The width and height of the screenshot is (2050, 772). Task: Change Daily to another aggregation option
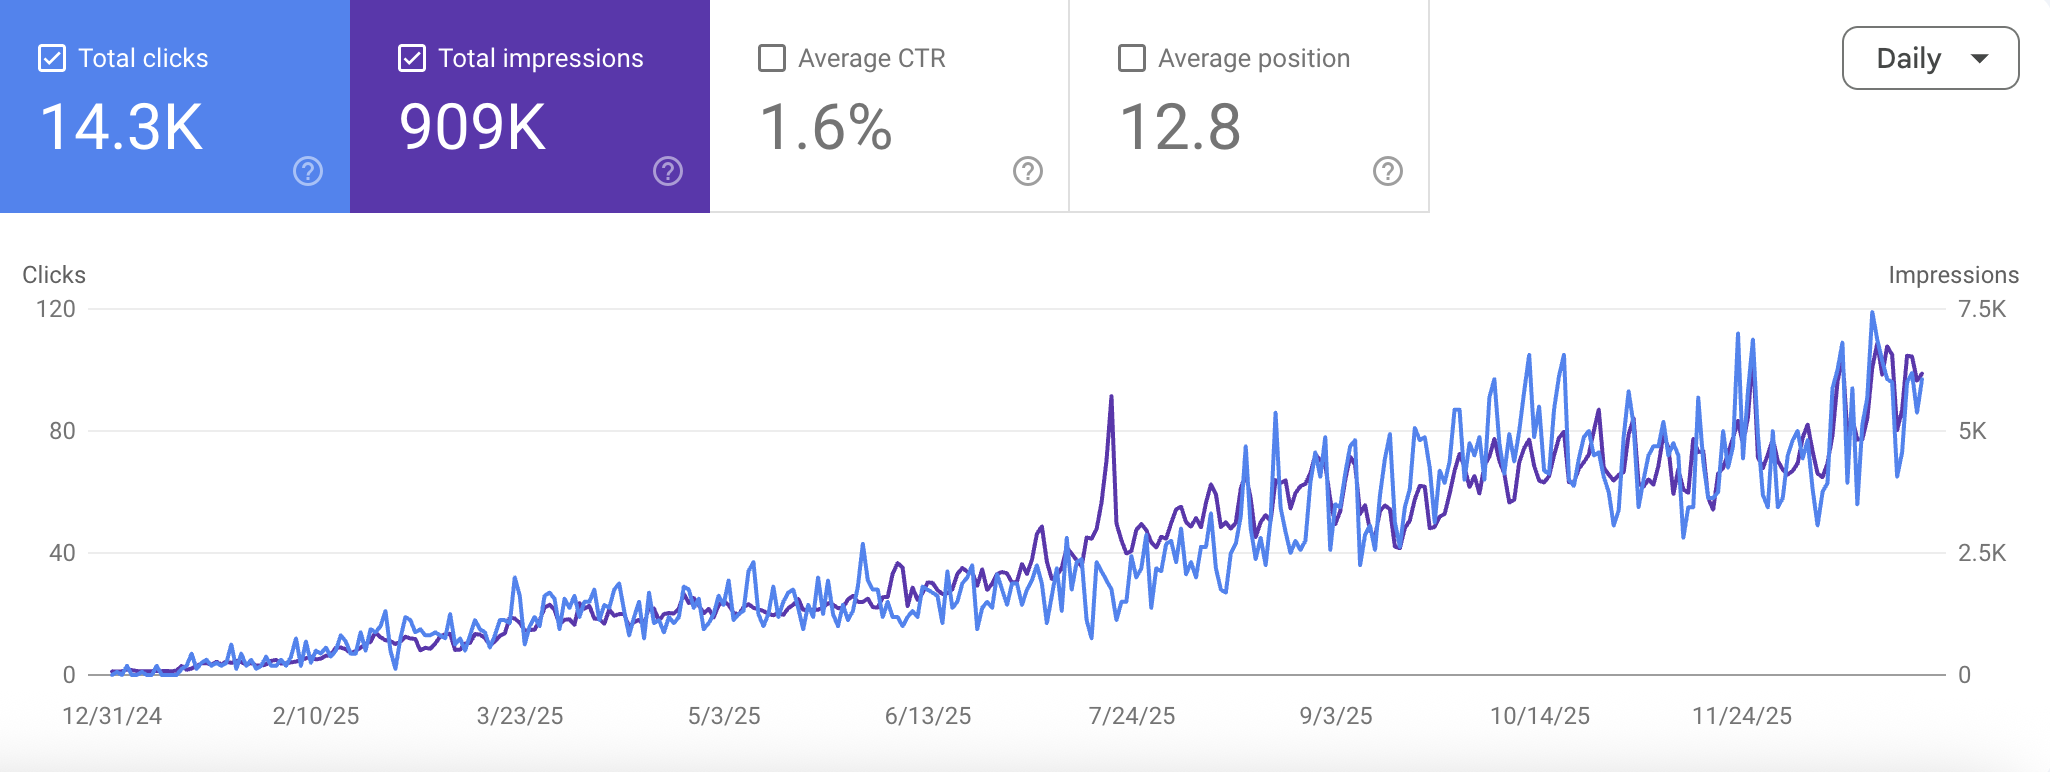(1930, 58)
